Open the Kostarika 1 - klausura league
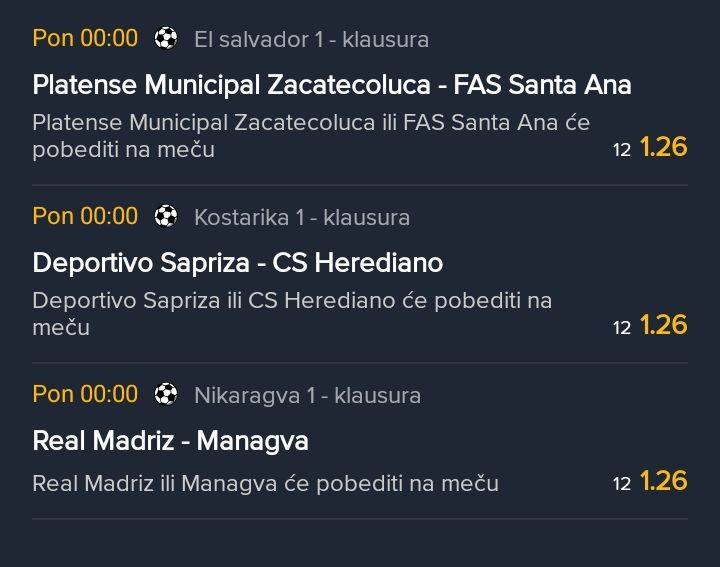 [x=301, y=217]
